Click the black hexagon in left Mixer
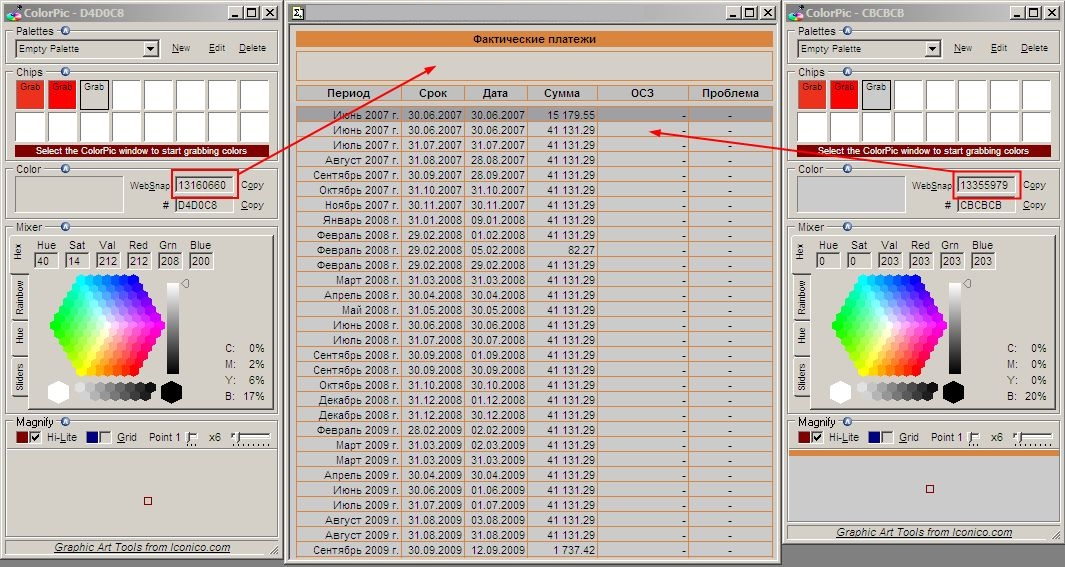1065x567 pixels. [x=171, y=391]
